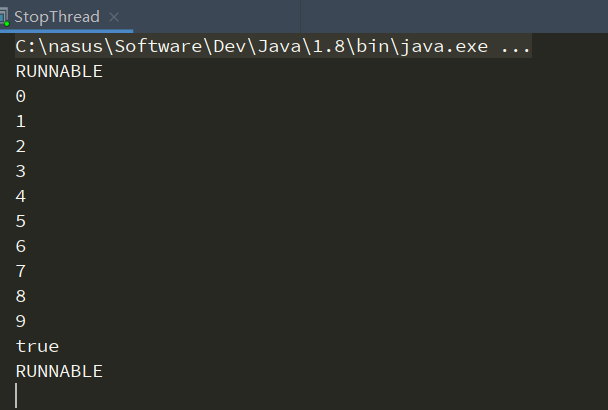Click on the output value 9
The width and height of the screenshot is (608, 410).
pos(21,322)
